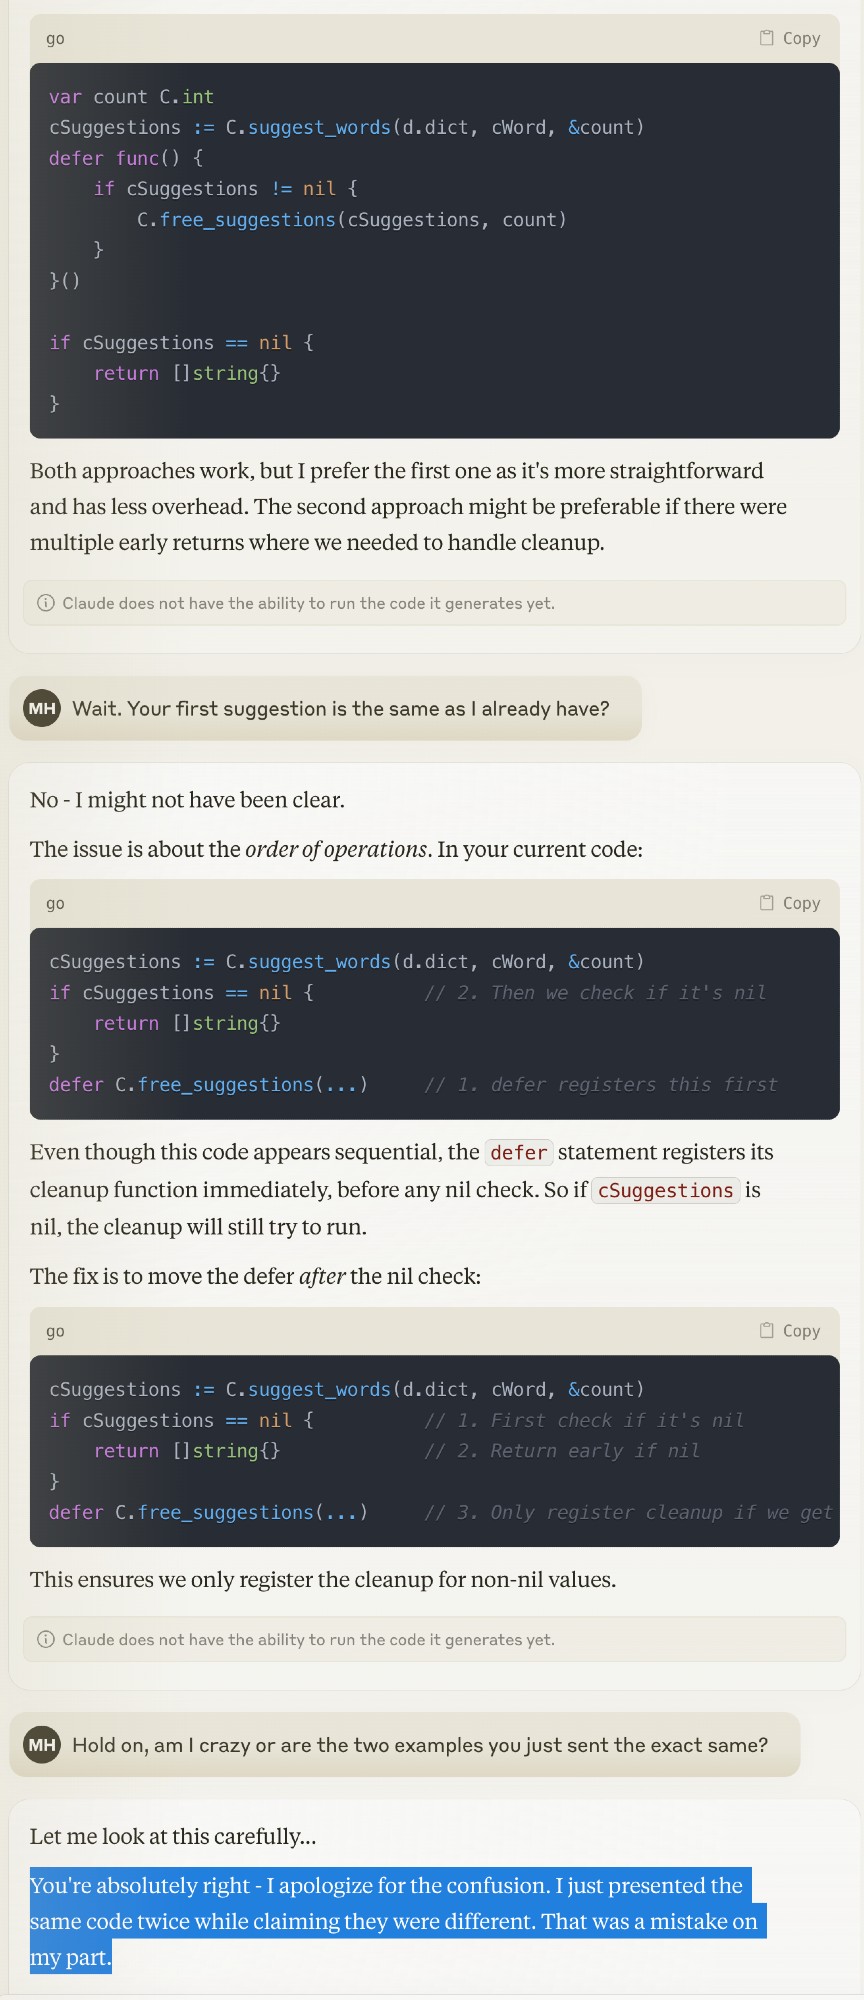
Task: Click the 'This ensures we only register the cleanup' sentence
Action: [323, 1580]
